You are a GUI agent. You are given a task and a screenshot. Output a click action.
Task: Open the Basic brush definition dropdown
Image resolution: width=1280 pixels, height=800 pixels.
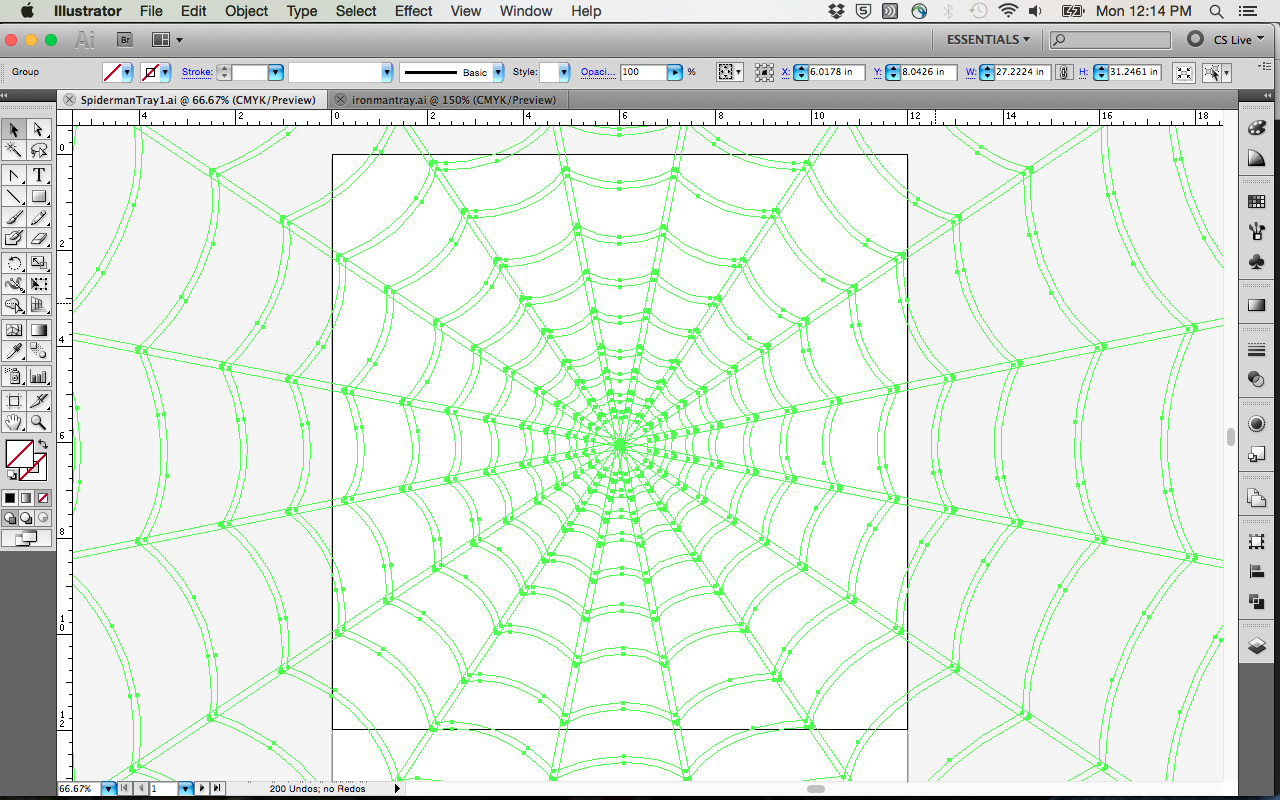(500, 72)
